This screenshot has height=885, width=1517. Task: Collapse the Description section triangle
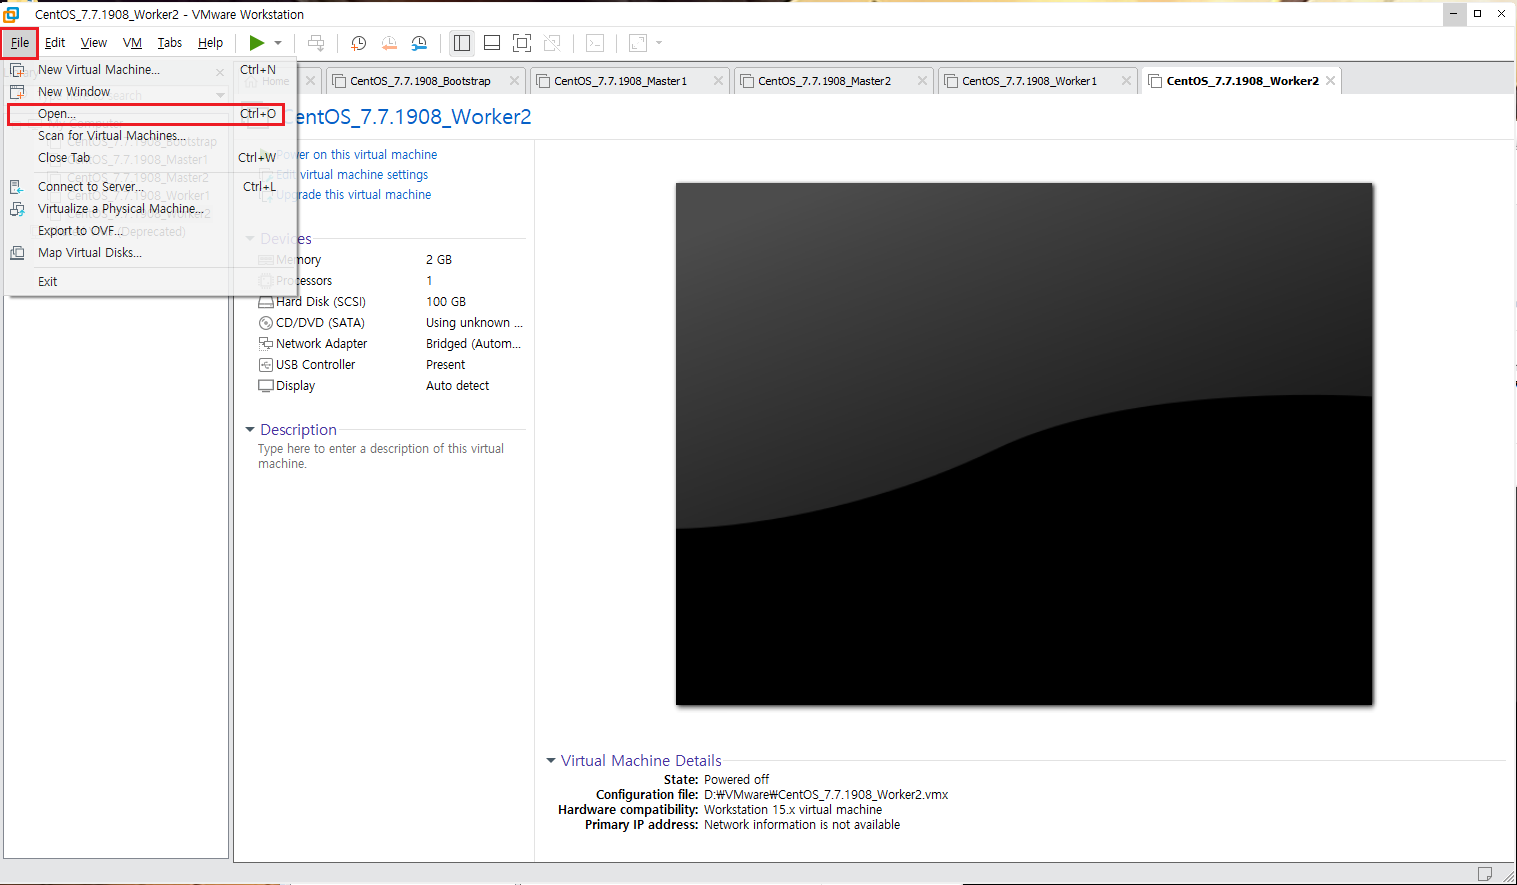click(250, 430)
